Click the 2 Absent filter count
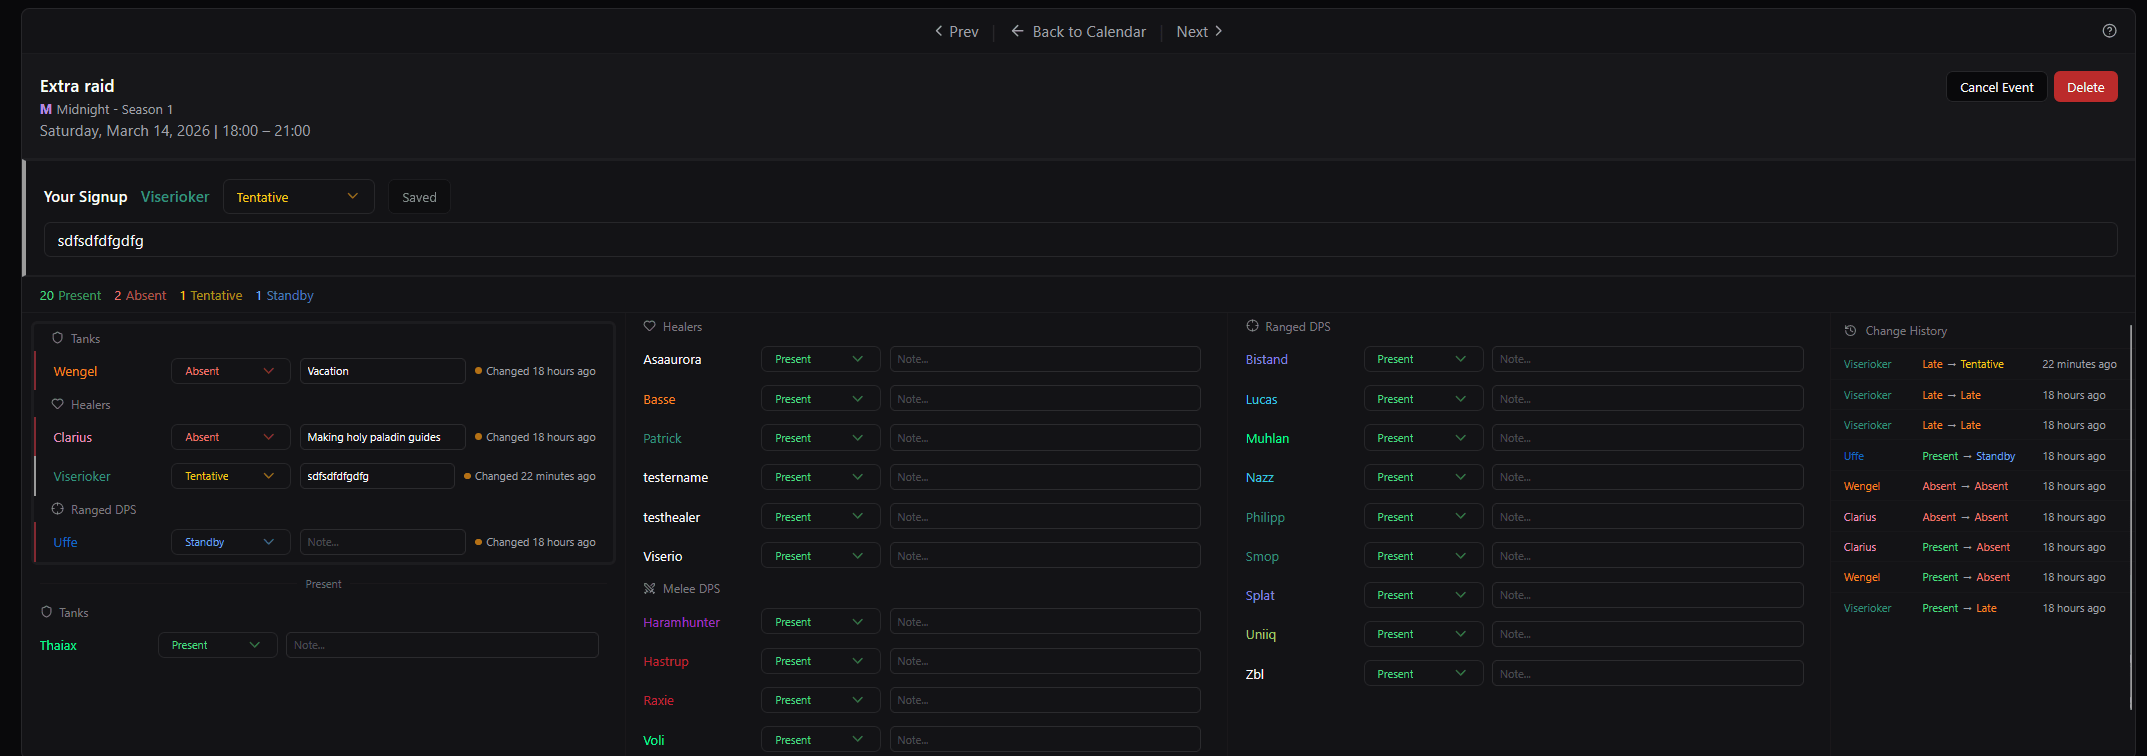The width and height of the screenshot is (2147, 756). pos(140,295)
